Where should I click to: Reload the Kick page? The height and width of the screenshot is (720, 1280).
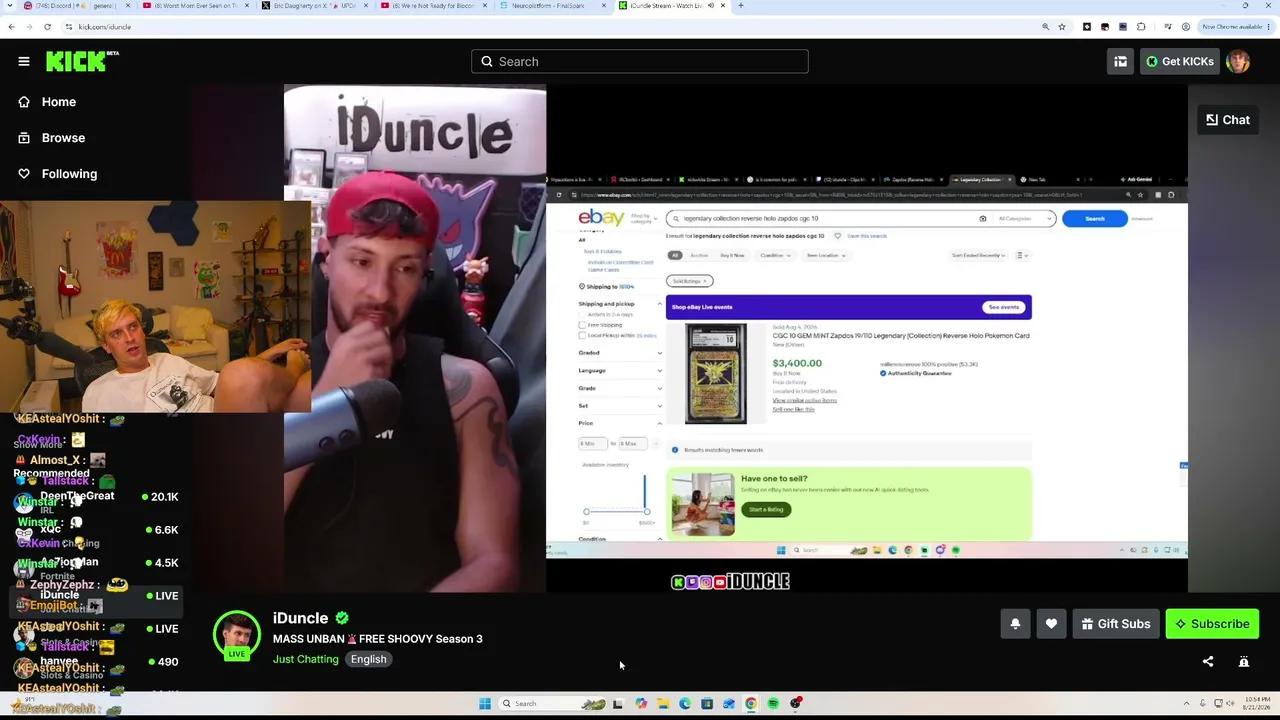pos(47,27)
